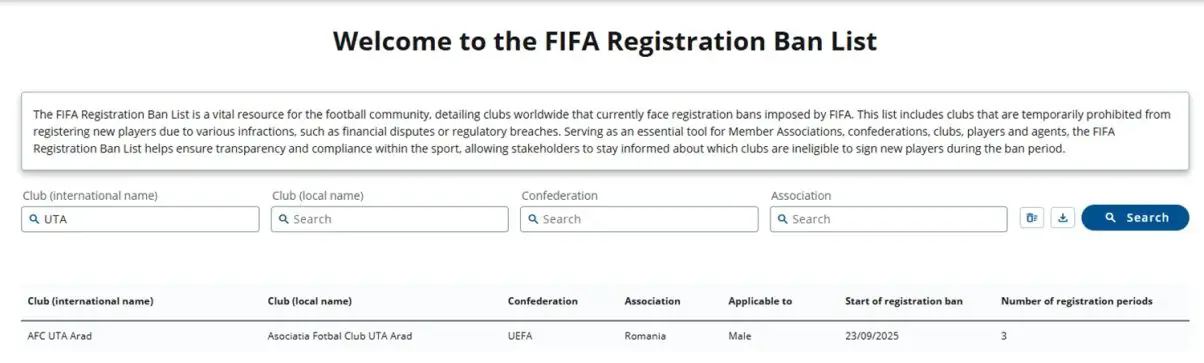Click magnifier icon in Club local name field
The height and width of the screenshot is (363, 1204).
tap(284, 219)
